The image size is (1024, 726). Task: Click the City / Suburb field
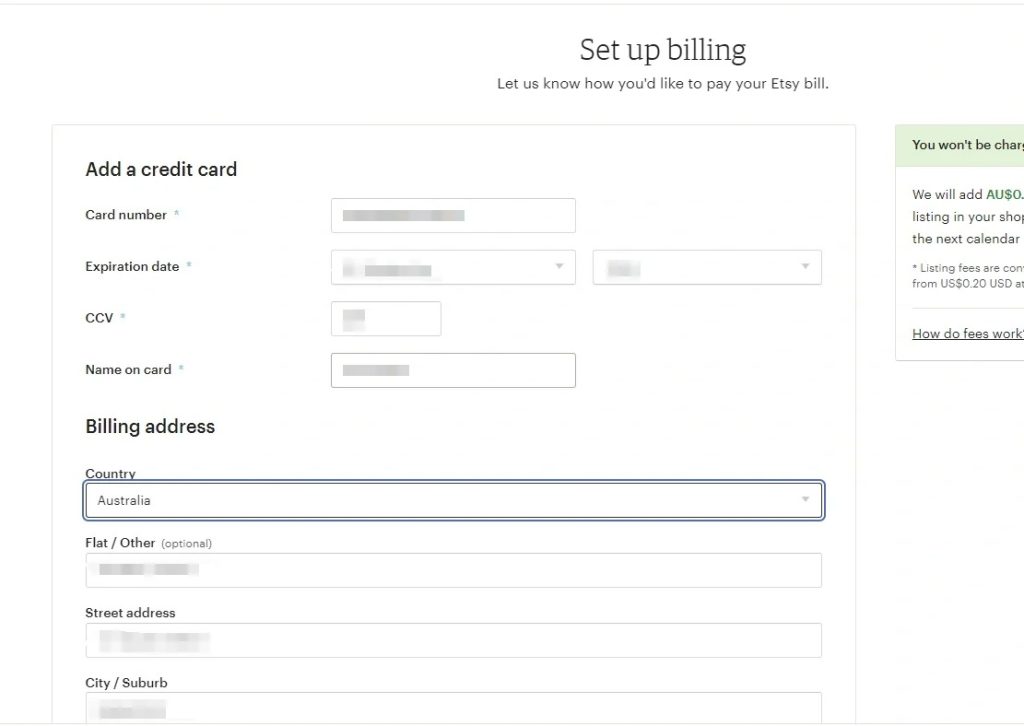[453, 710]
